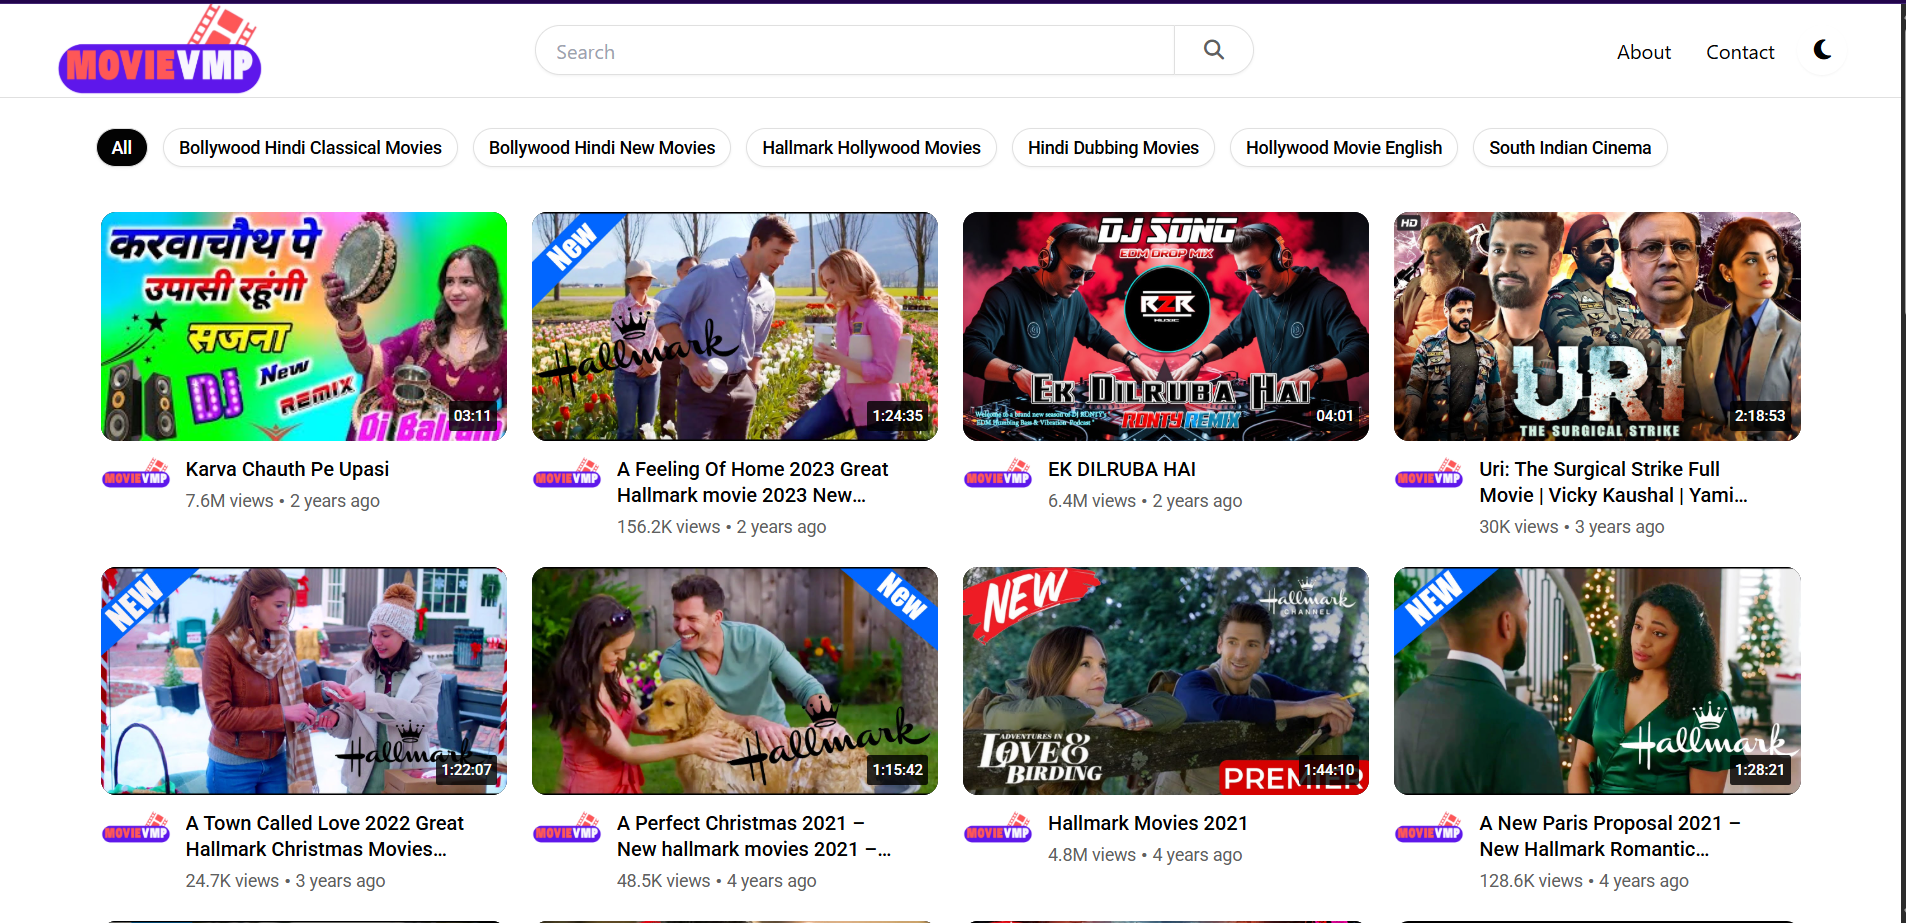Click channel avatar beside Hallmark Movies 2021
The image size is (1906, 923).
click(x=998, y=827)
